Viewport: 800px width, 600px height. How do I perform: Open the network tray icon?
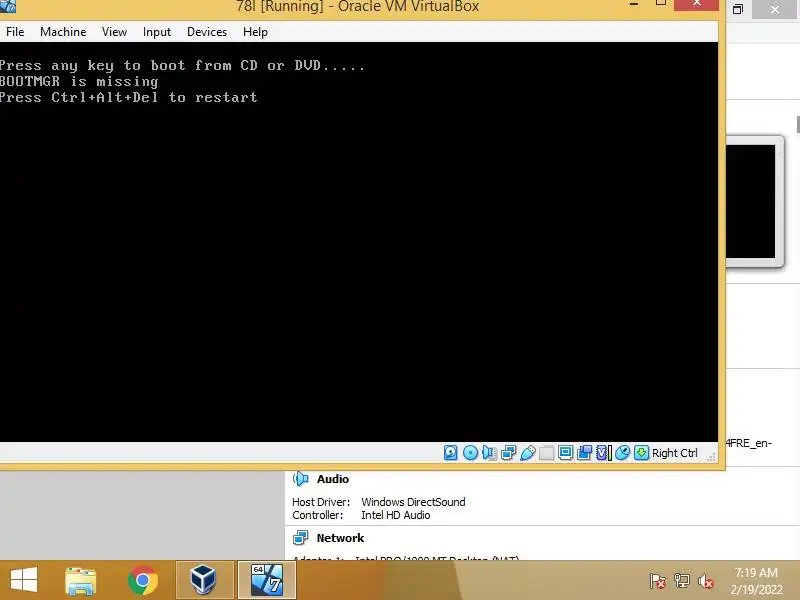point(682,581)
